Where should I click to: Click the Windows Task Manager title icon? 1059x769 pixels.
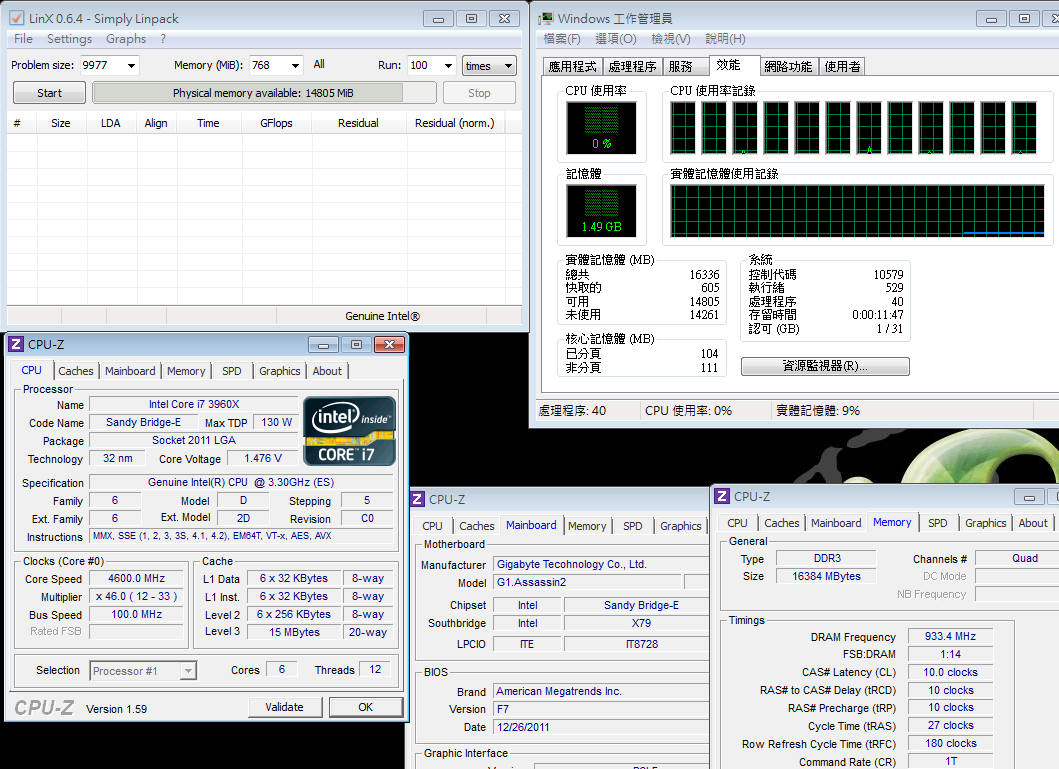546,18
